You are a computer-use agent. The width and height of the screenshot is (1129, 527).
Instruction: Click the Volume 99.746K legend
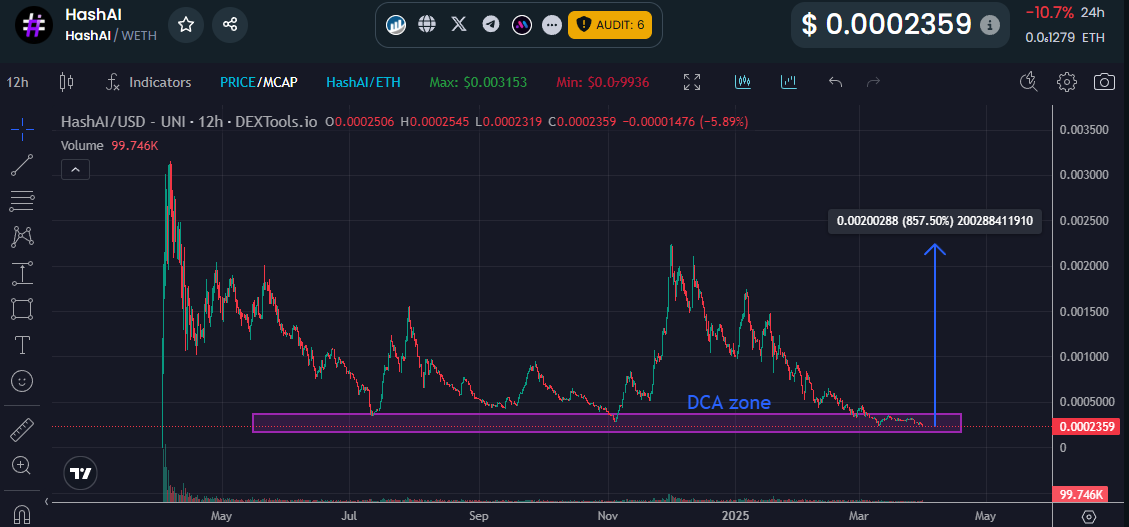coord(109,145)
